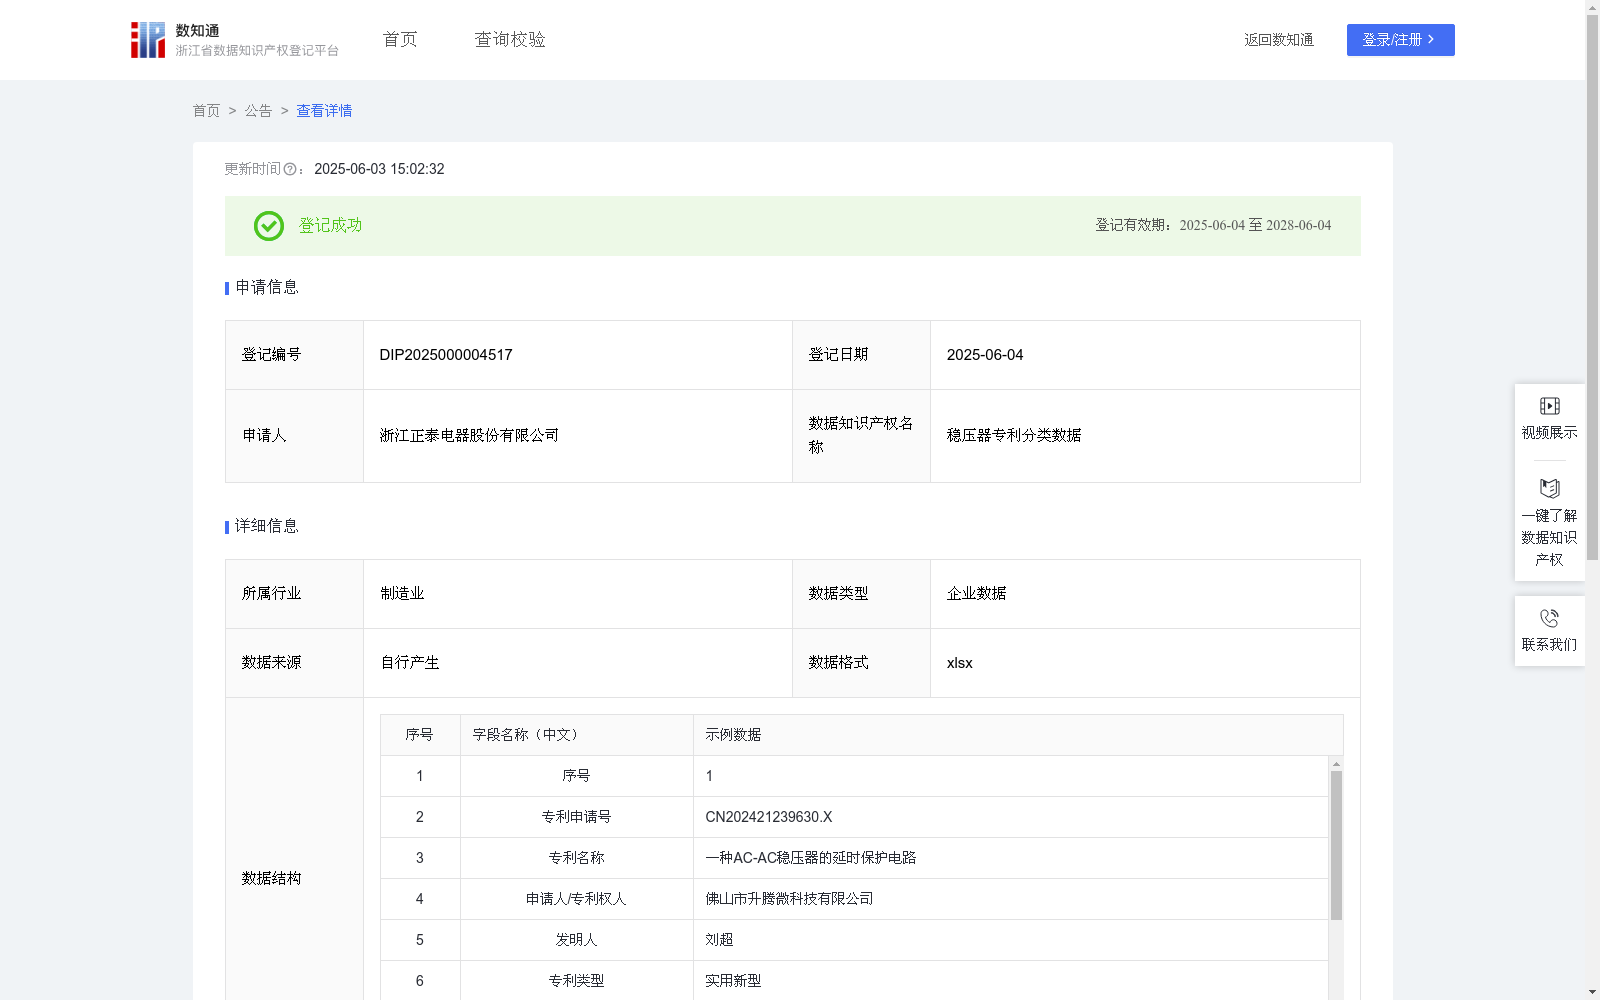Open the 查询校验 navigation menu
Image resolution: width=1600 pixels, height=1000 pixels.
(x=510, y=40)
